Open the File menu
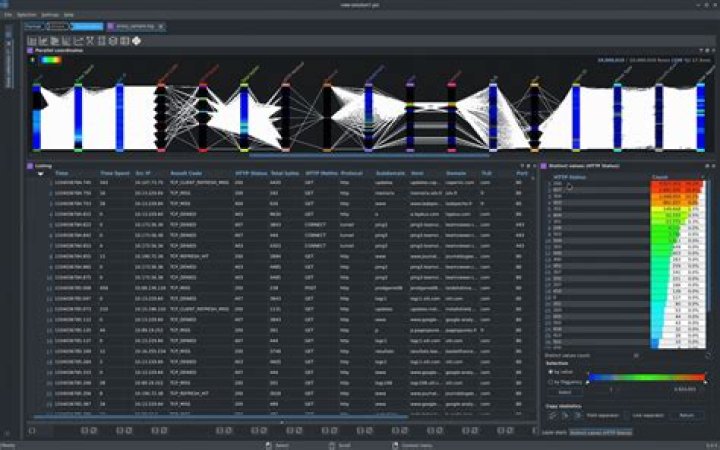This screenshot has width=720, height=450. (x=8, y=15)
